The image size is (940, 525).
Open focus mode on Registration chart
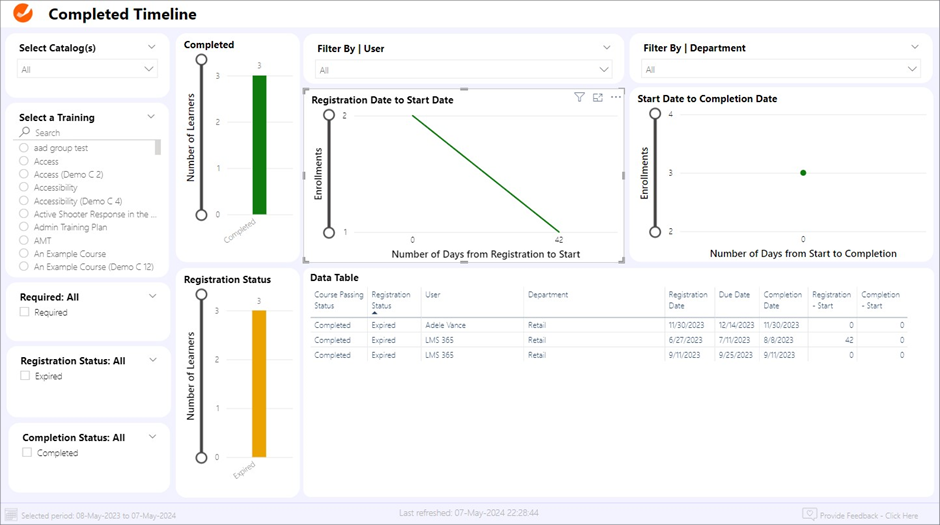point(597,97)
